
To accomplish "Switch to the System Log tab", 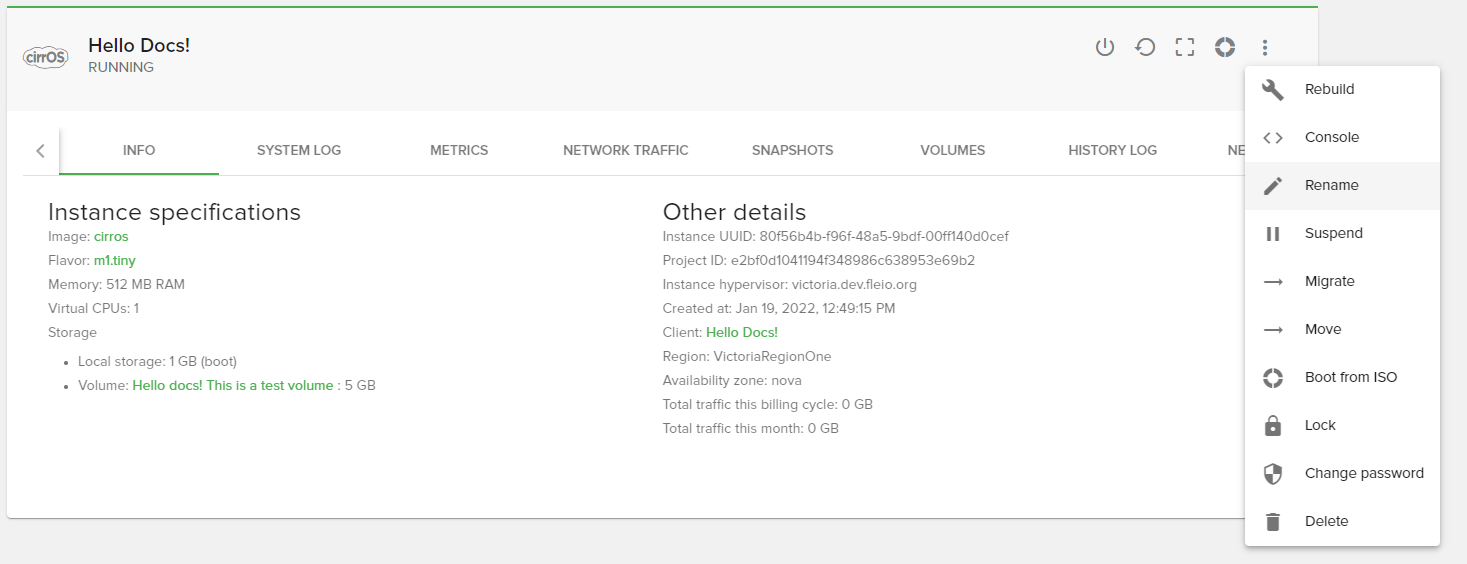I will pos(299,150).
